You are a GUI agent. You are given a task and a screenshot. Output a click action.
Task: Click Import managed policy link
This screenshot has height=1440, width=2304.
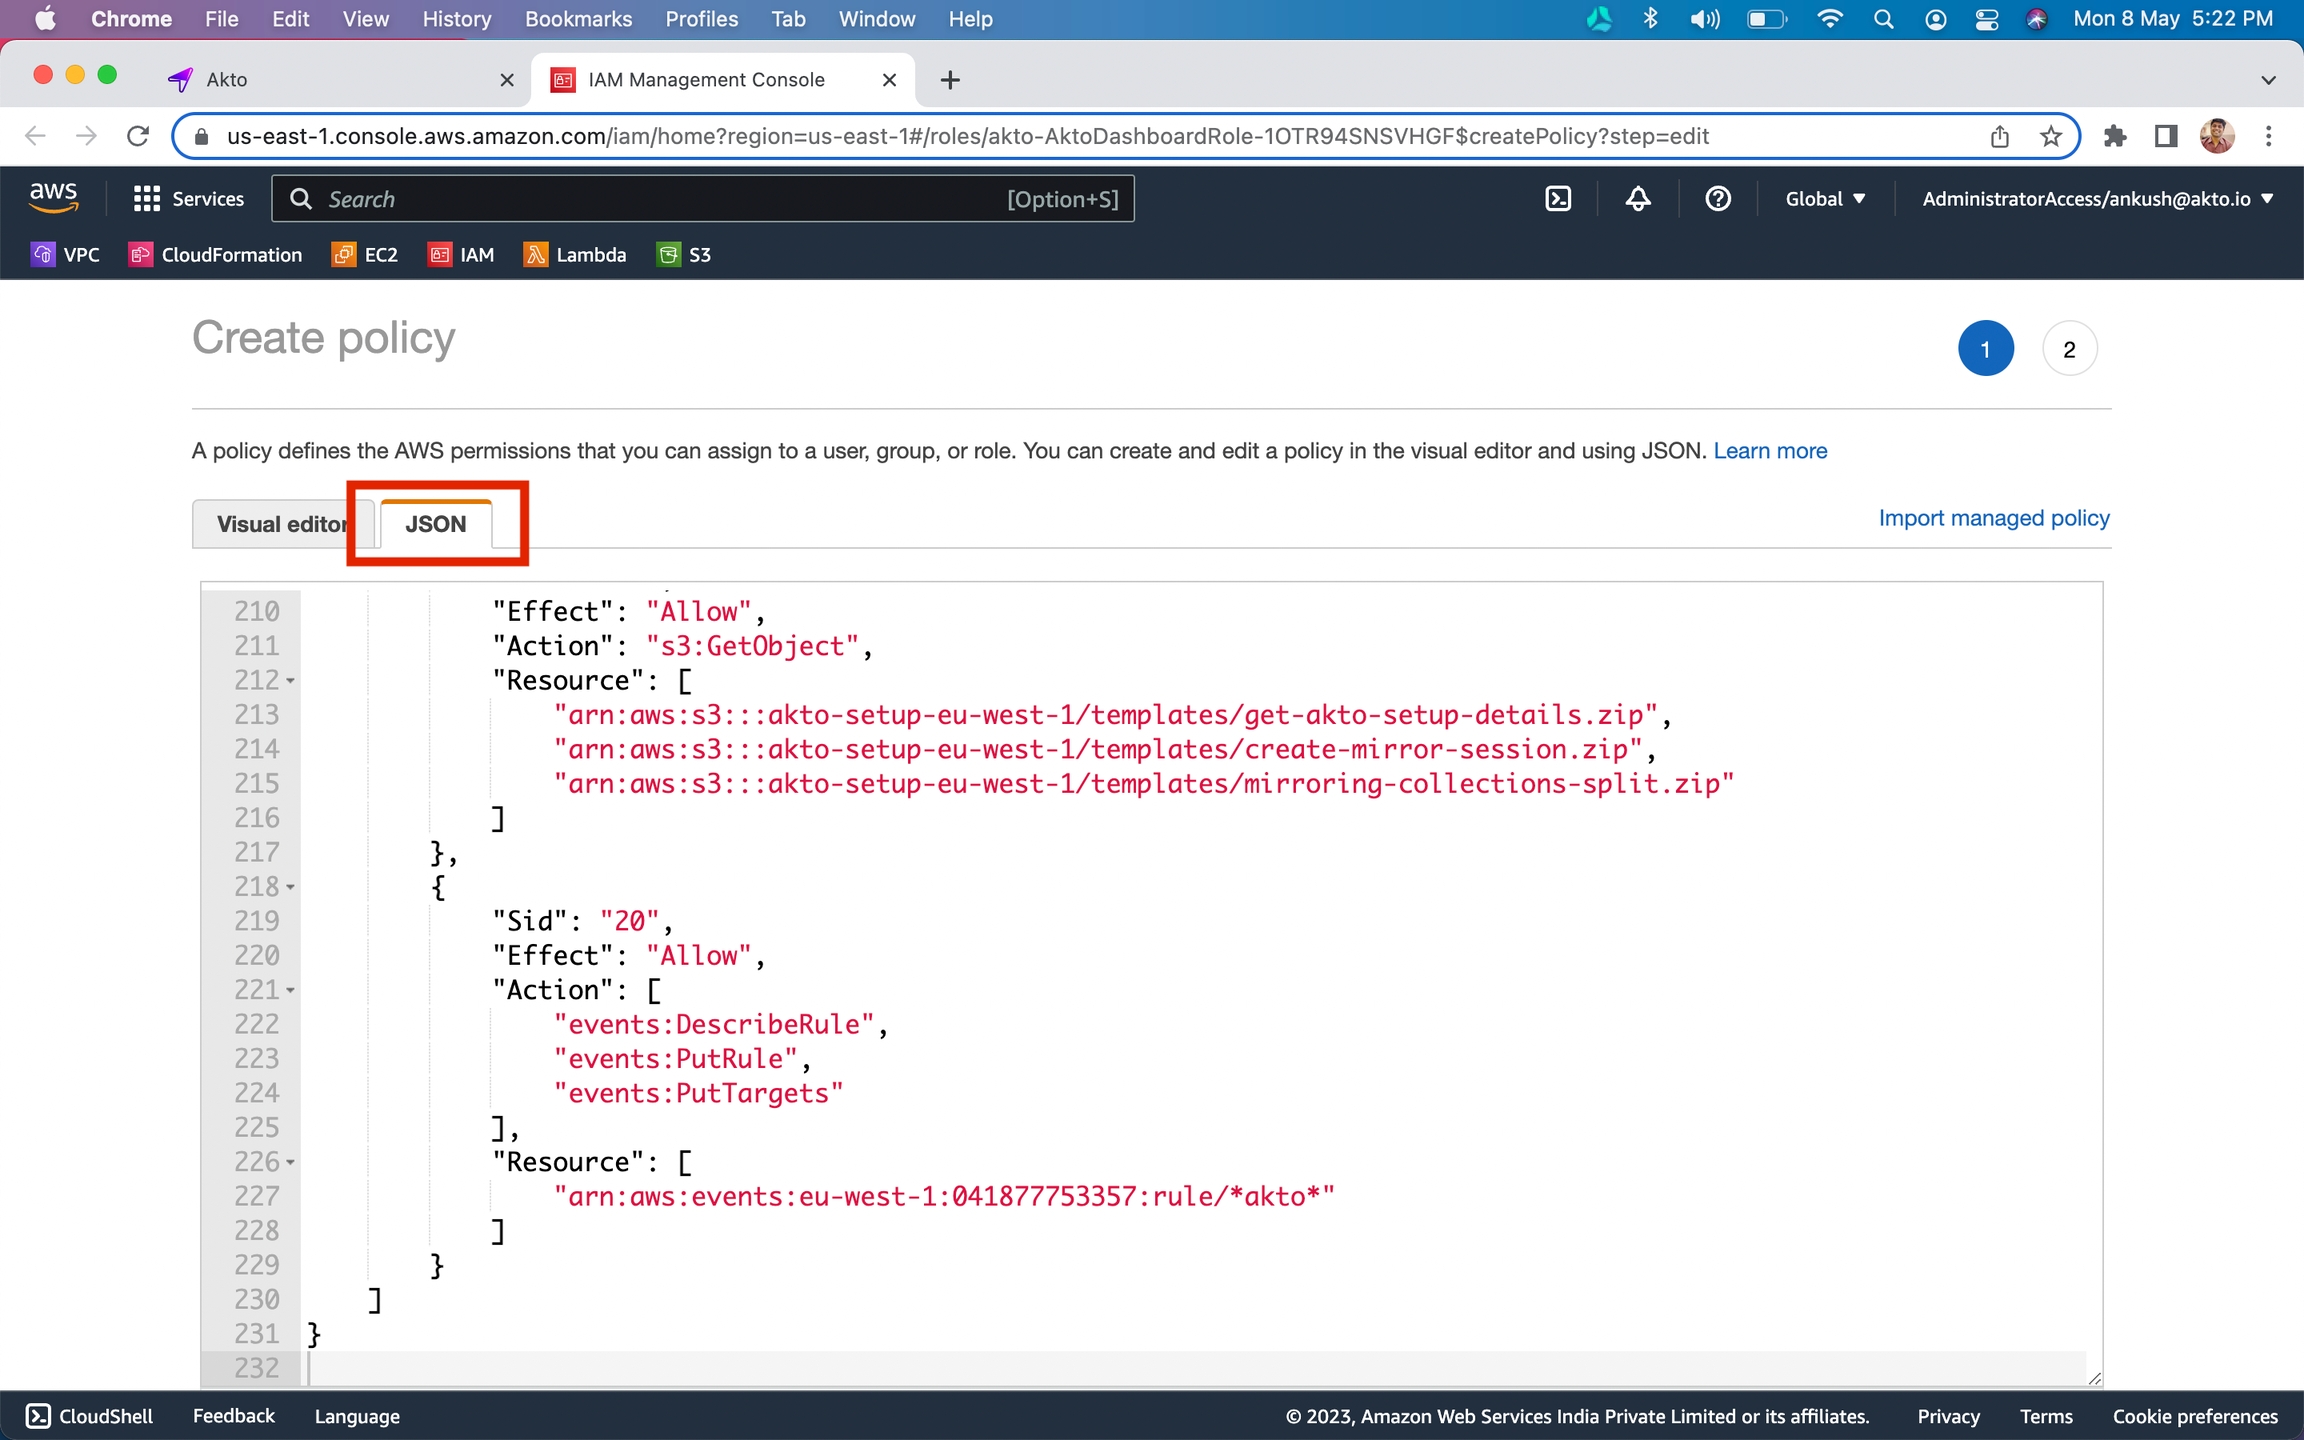point(1993,518)
